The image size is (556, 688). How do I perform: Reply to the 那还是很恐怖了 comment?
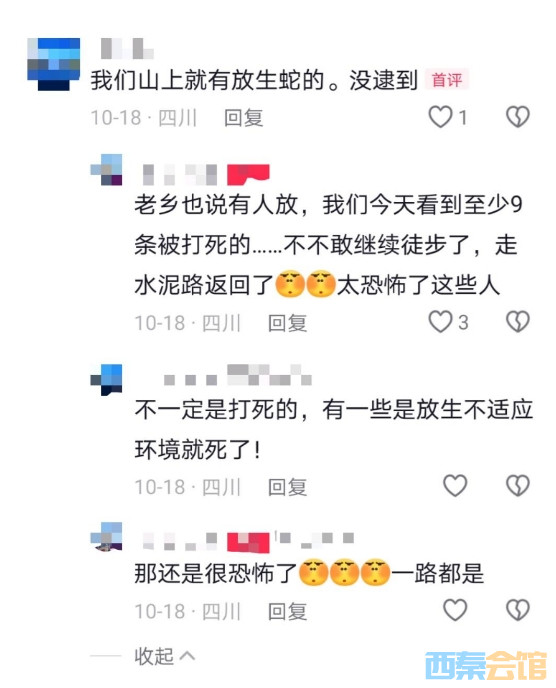287,611
